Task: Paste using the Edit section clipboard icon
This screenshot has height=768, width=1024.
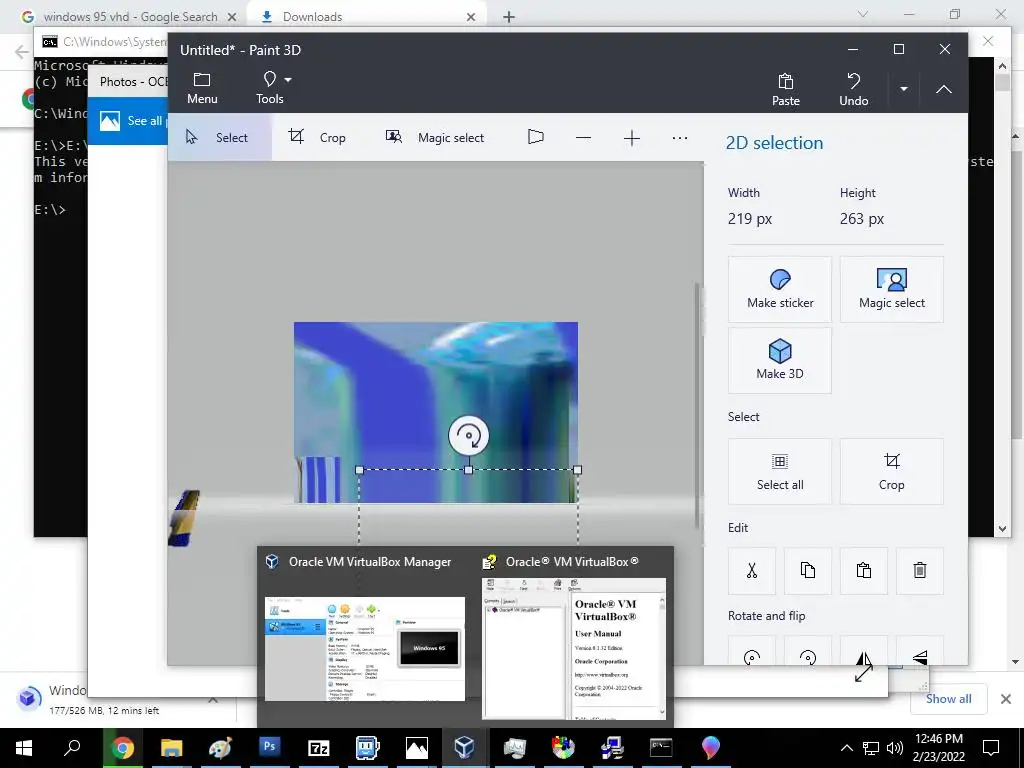Action: pyautogui.click(x=863, y=570)
